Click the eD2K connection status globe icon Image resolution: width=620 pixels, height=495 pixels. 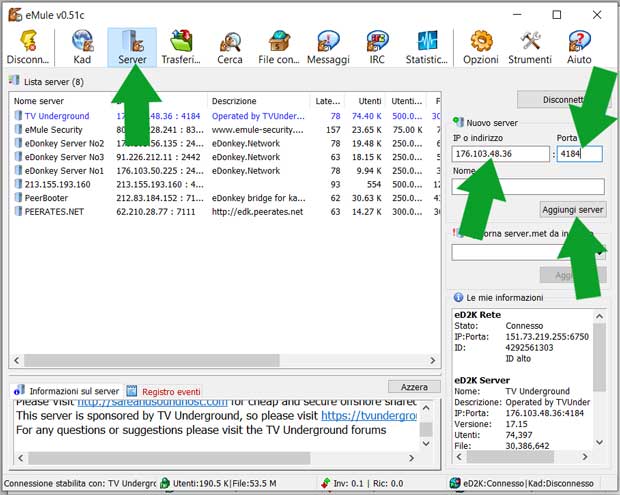455,483
